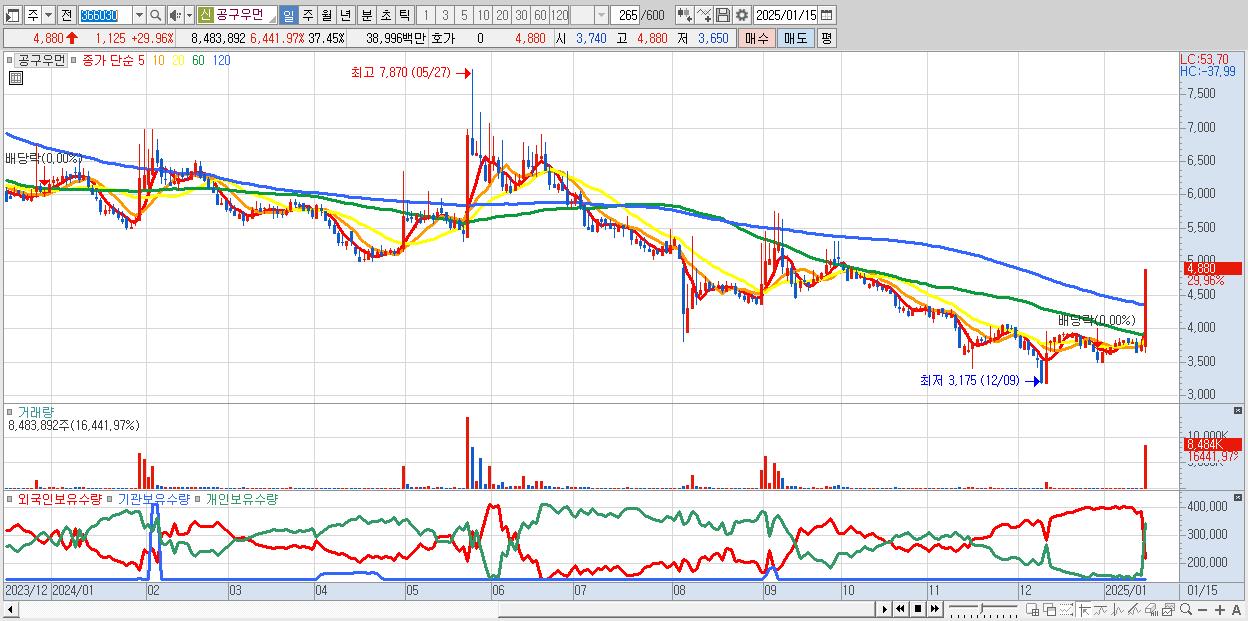1248x621 pixels.
Task: Choose the 5 interval button
Action: [x=464, y=15]
